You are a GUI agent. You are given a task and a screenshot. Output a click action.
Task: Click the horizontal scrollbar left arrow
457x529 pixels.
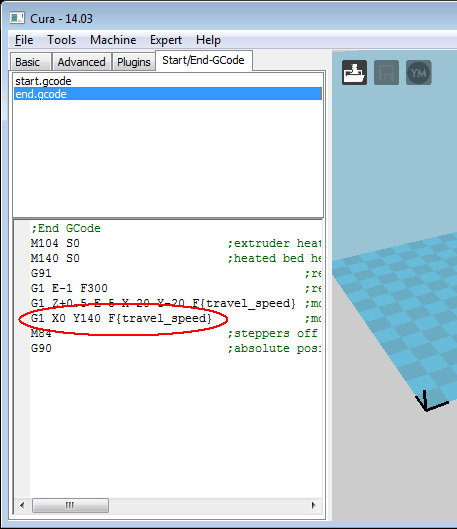pos(22,505)
